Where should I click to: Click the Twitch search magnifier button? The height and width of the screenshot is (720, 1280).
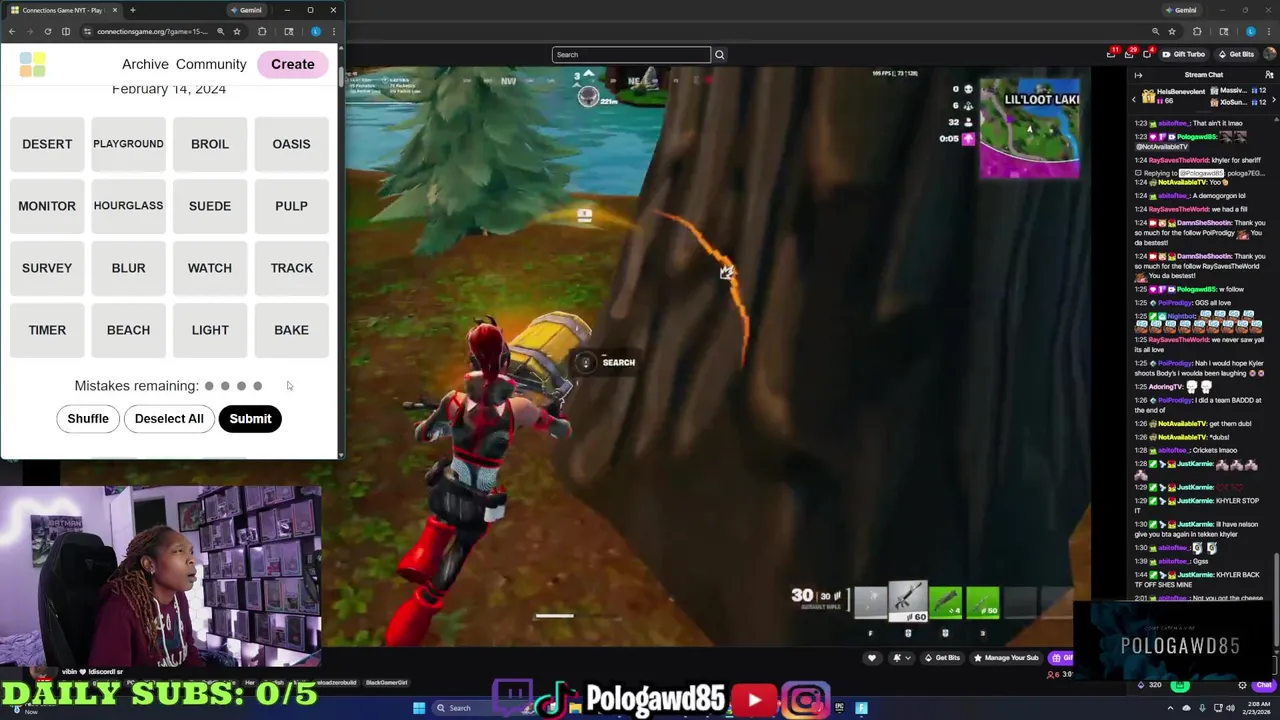coord(719,55)
